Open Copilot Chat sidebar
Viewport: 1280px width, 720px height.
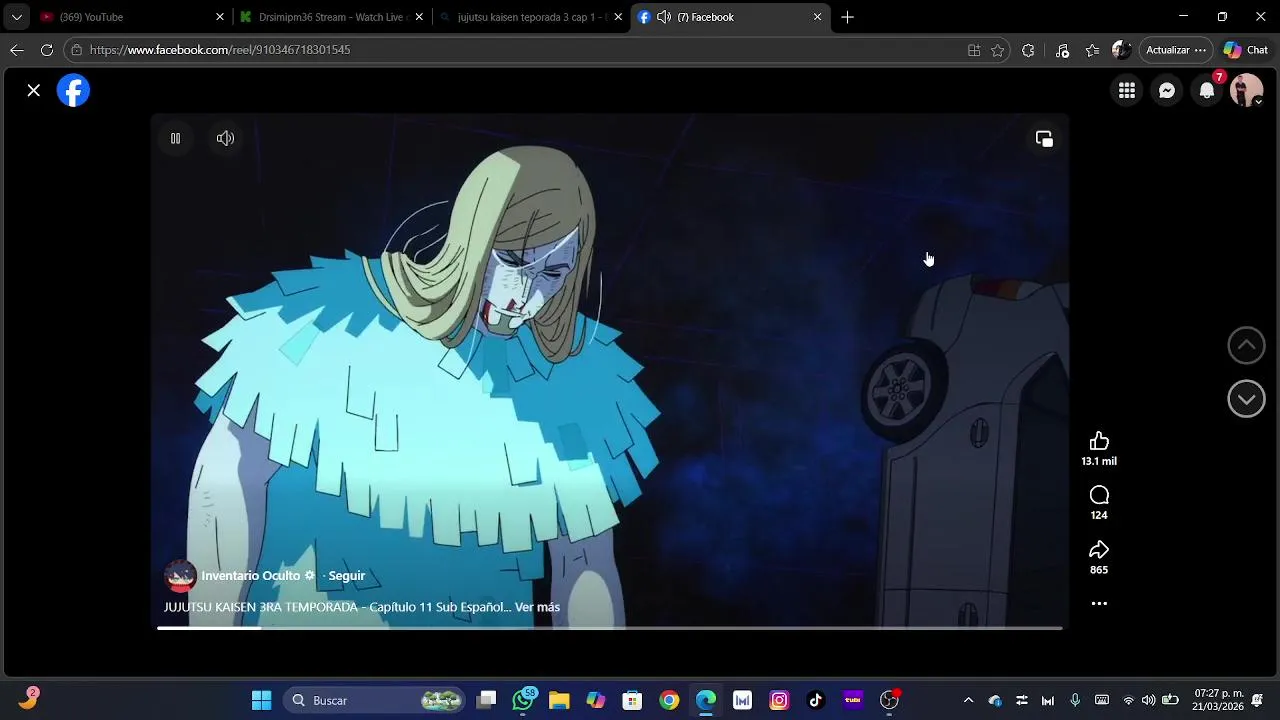pos(1246,50)
